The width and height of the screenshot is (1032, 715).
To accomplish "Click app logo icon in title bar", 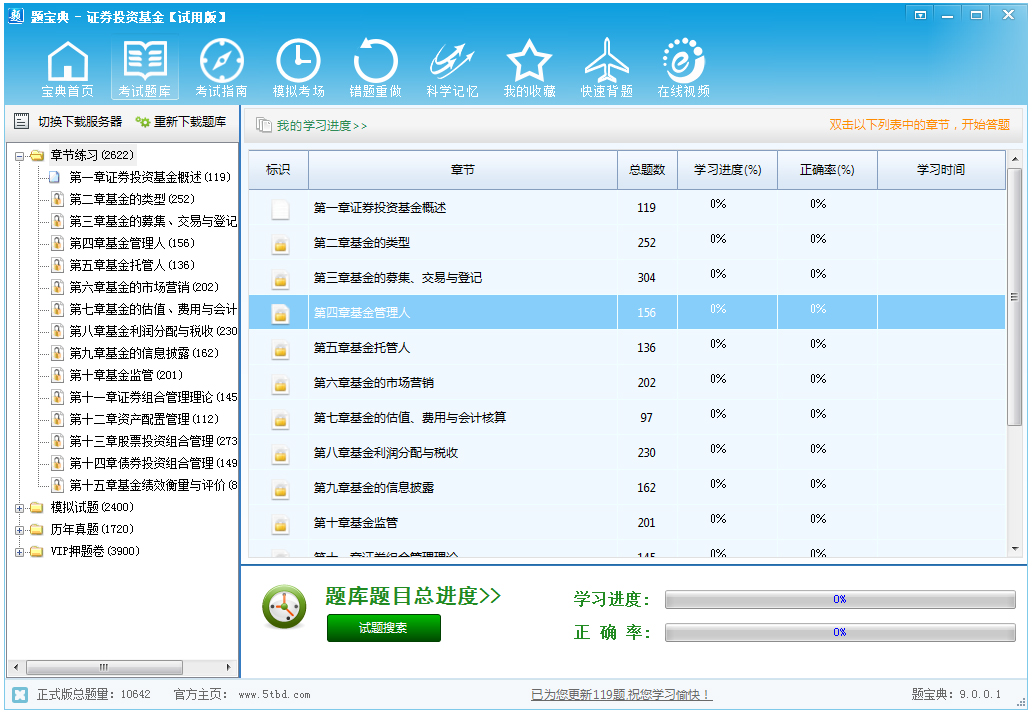I will pyautogui.click(x=16, y=16).
